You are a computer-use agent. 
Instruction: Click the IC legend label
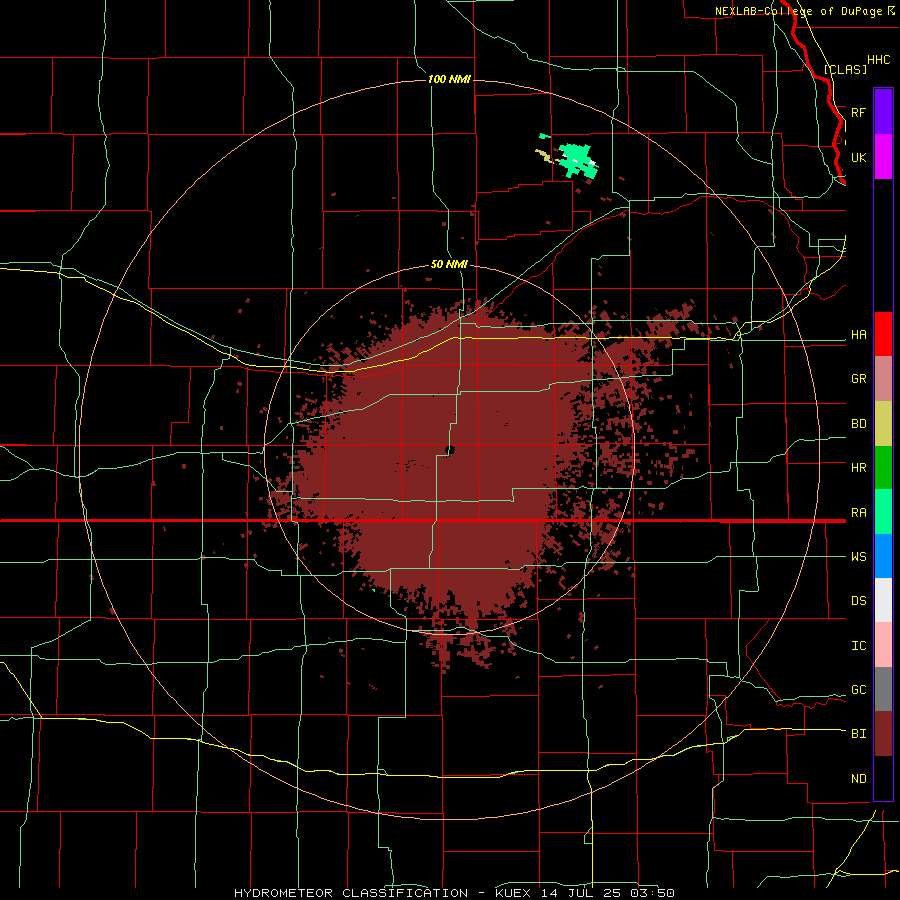pyautogui.click(x=858, y=646)
